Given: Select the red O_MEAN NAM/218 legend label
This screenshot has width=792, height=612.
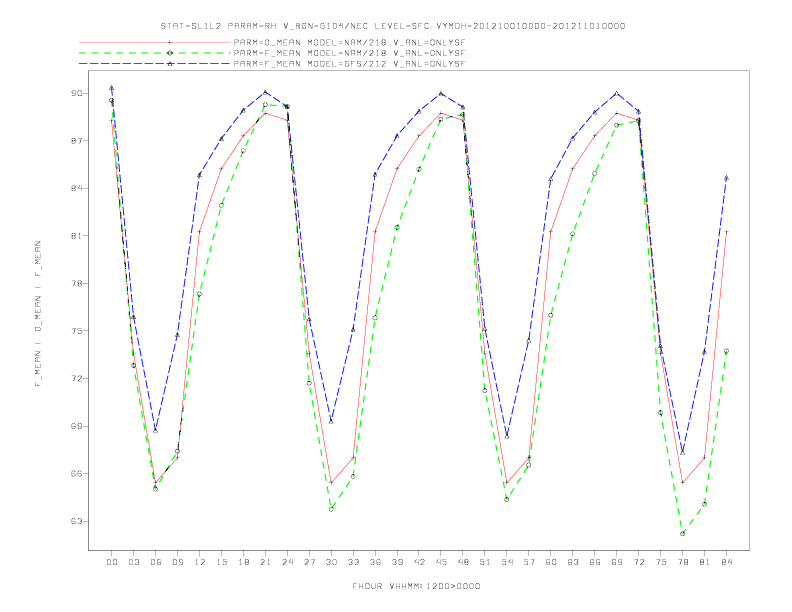Looking at the screenshot, I should [349, 42].
